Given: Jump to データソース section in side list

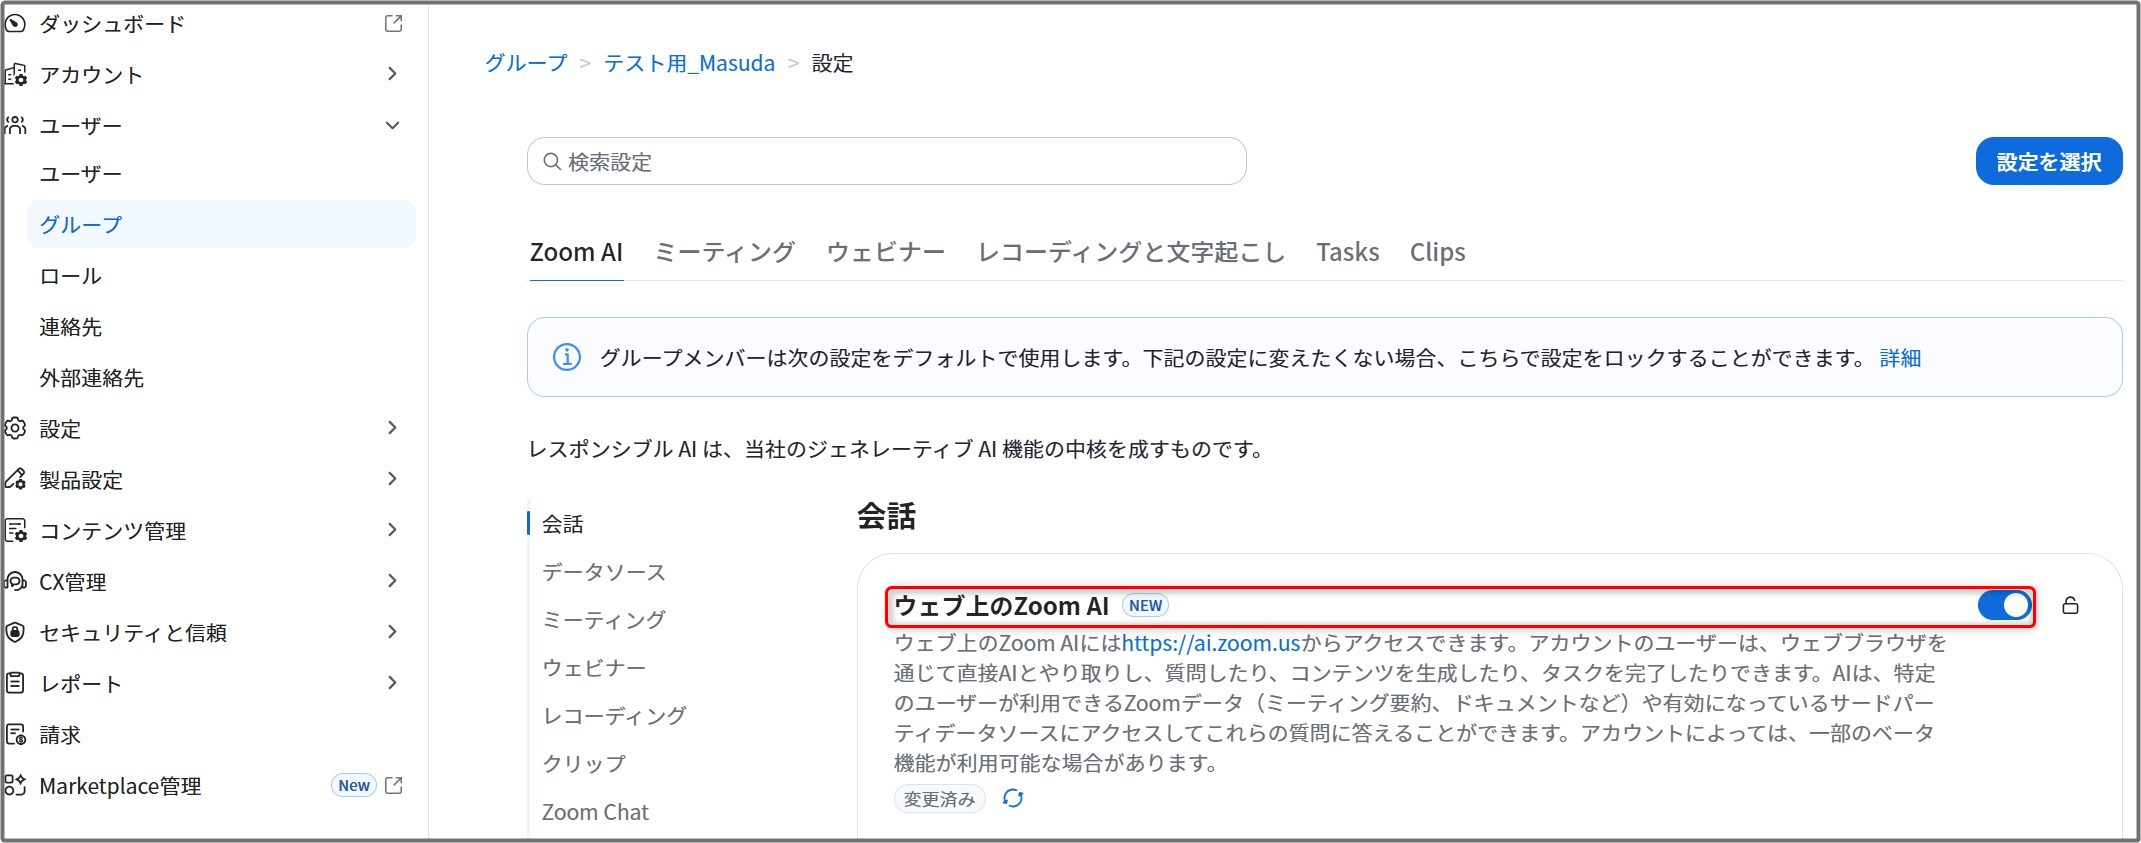Looking at the screenshot, I should coord(603,572).
